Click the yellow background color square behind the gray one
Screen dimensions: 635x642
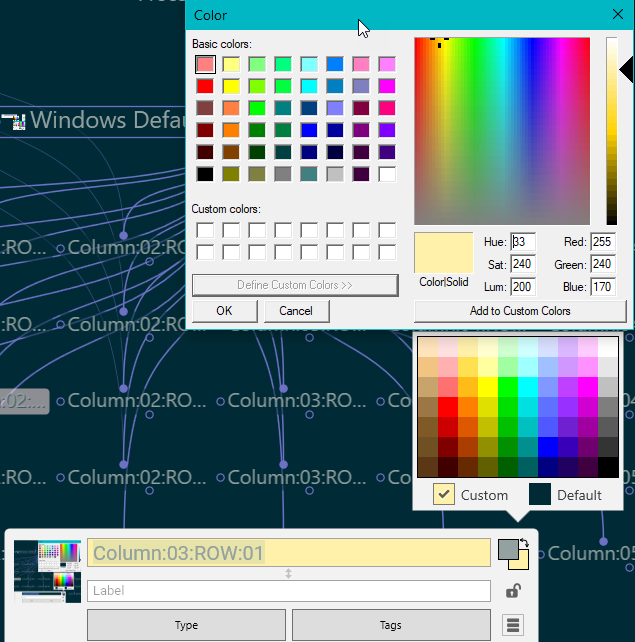pos(523,564)
